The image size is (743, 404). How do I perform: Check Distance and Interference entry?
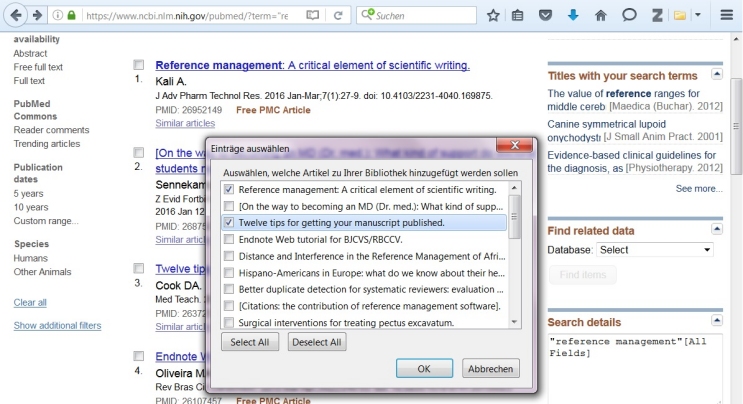pyautogui.click(x=229, y=256)
